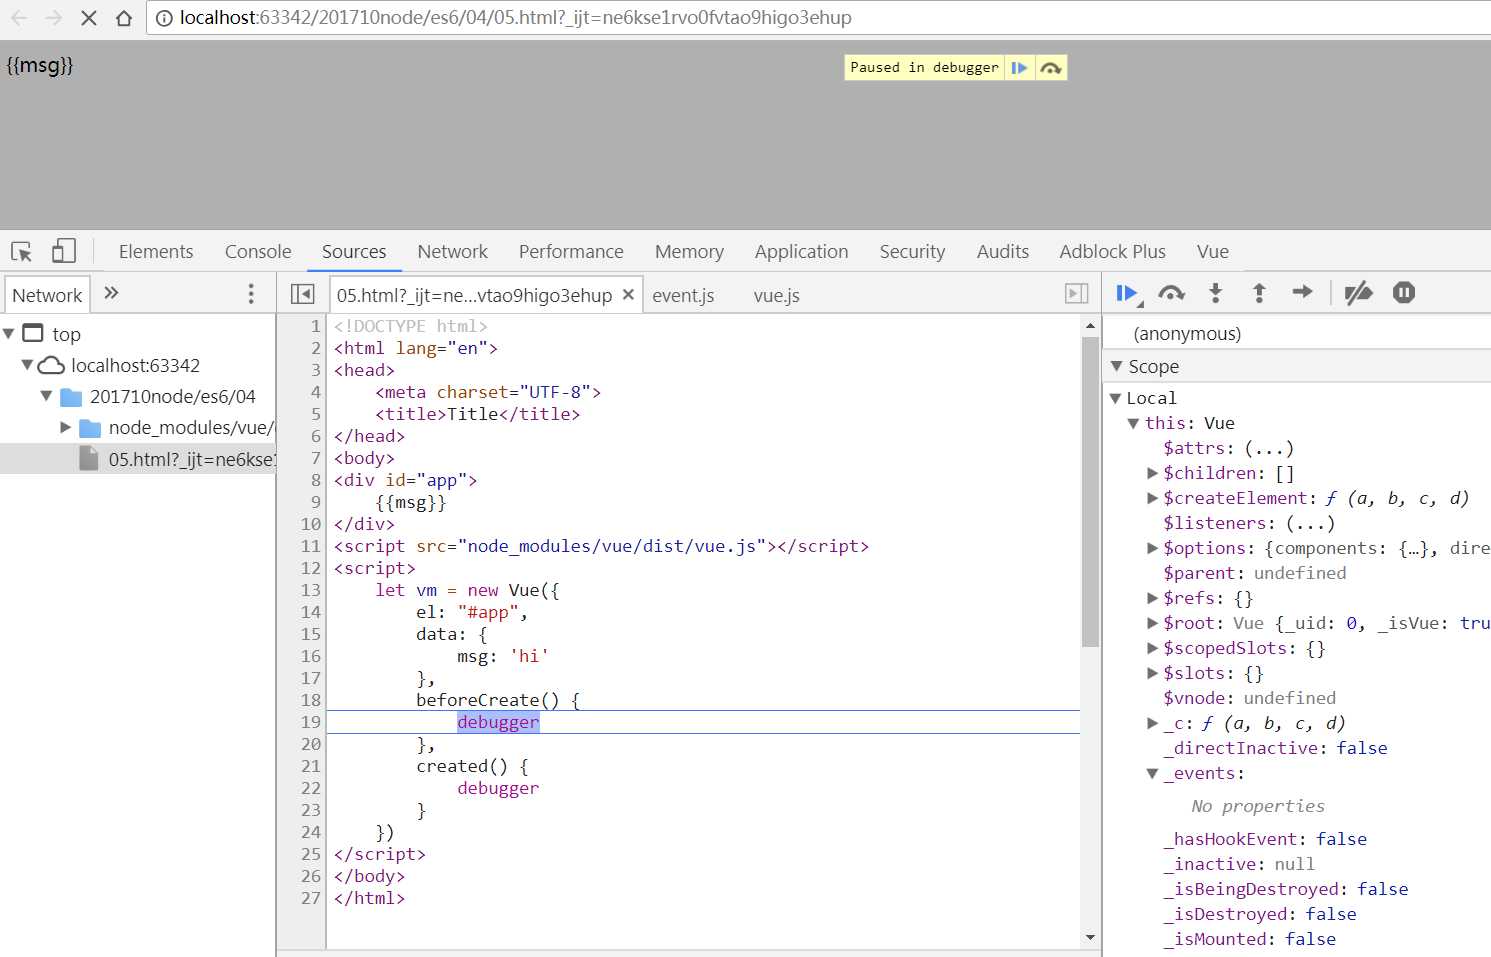Screen dimensions: 1491x957
Task: Click the browser forward arrow
Action: click(54, 18)
